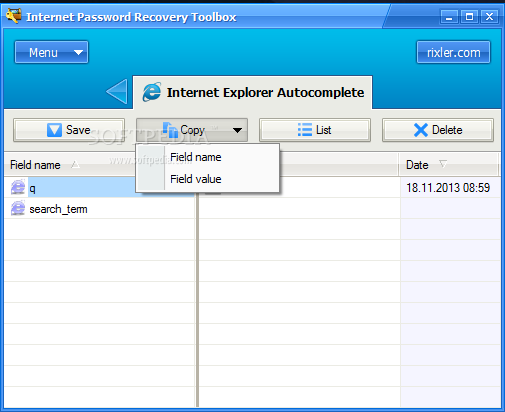This screenshot has width=505, height=412.
Task: Choose Field value from Copy menu
Action: point(208,179)
